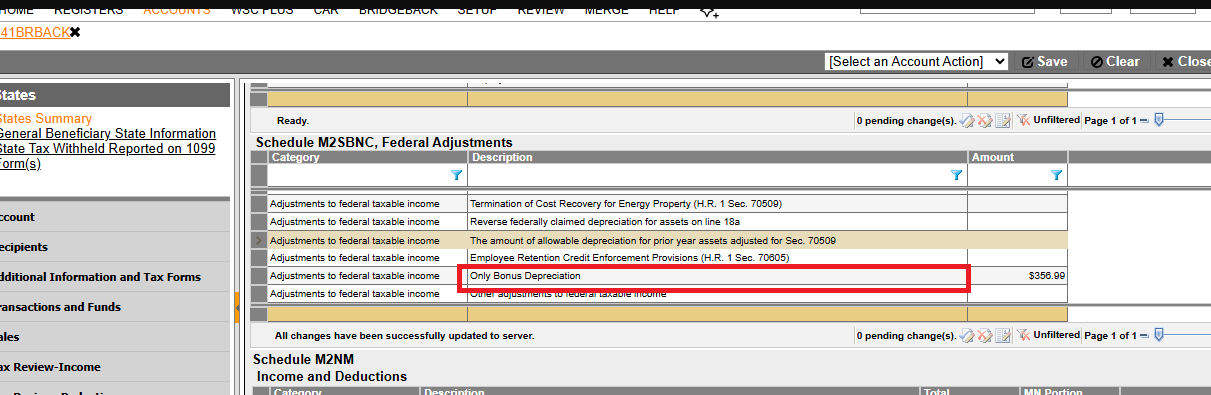Open the BRIDGEBACK menu
The image size is (1211, 395).
point(397,10)
